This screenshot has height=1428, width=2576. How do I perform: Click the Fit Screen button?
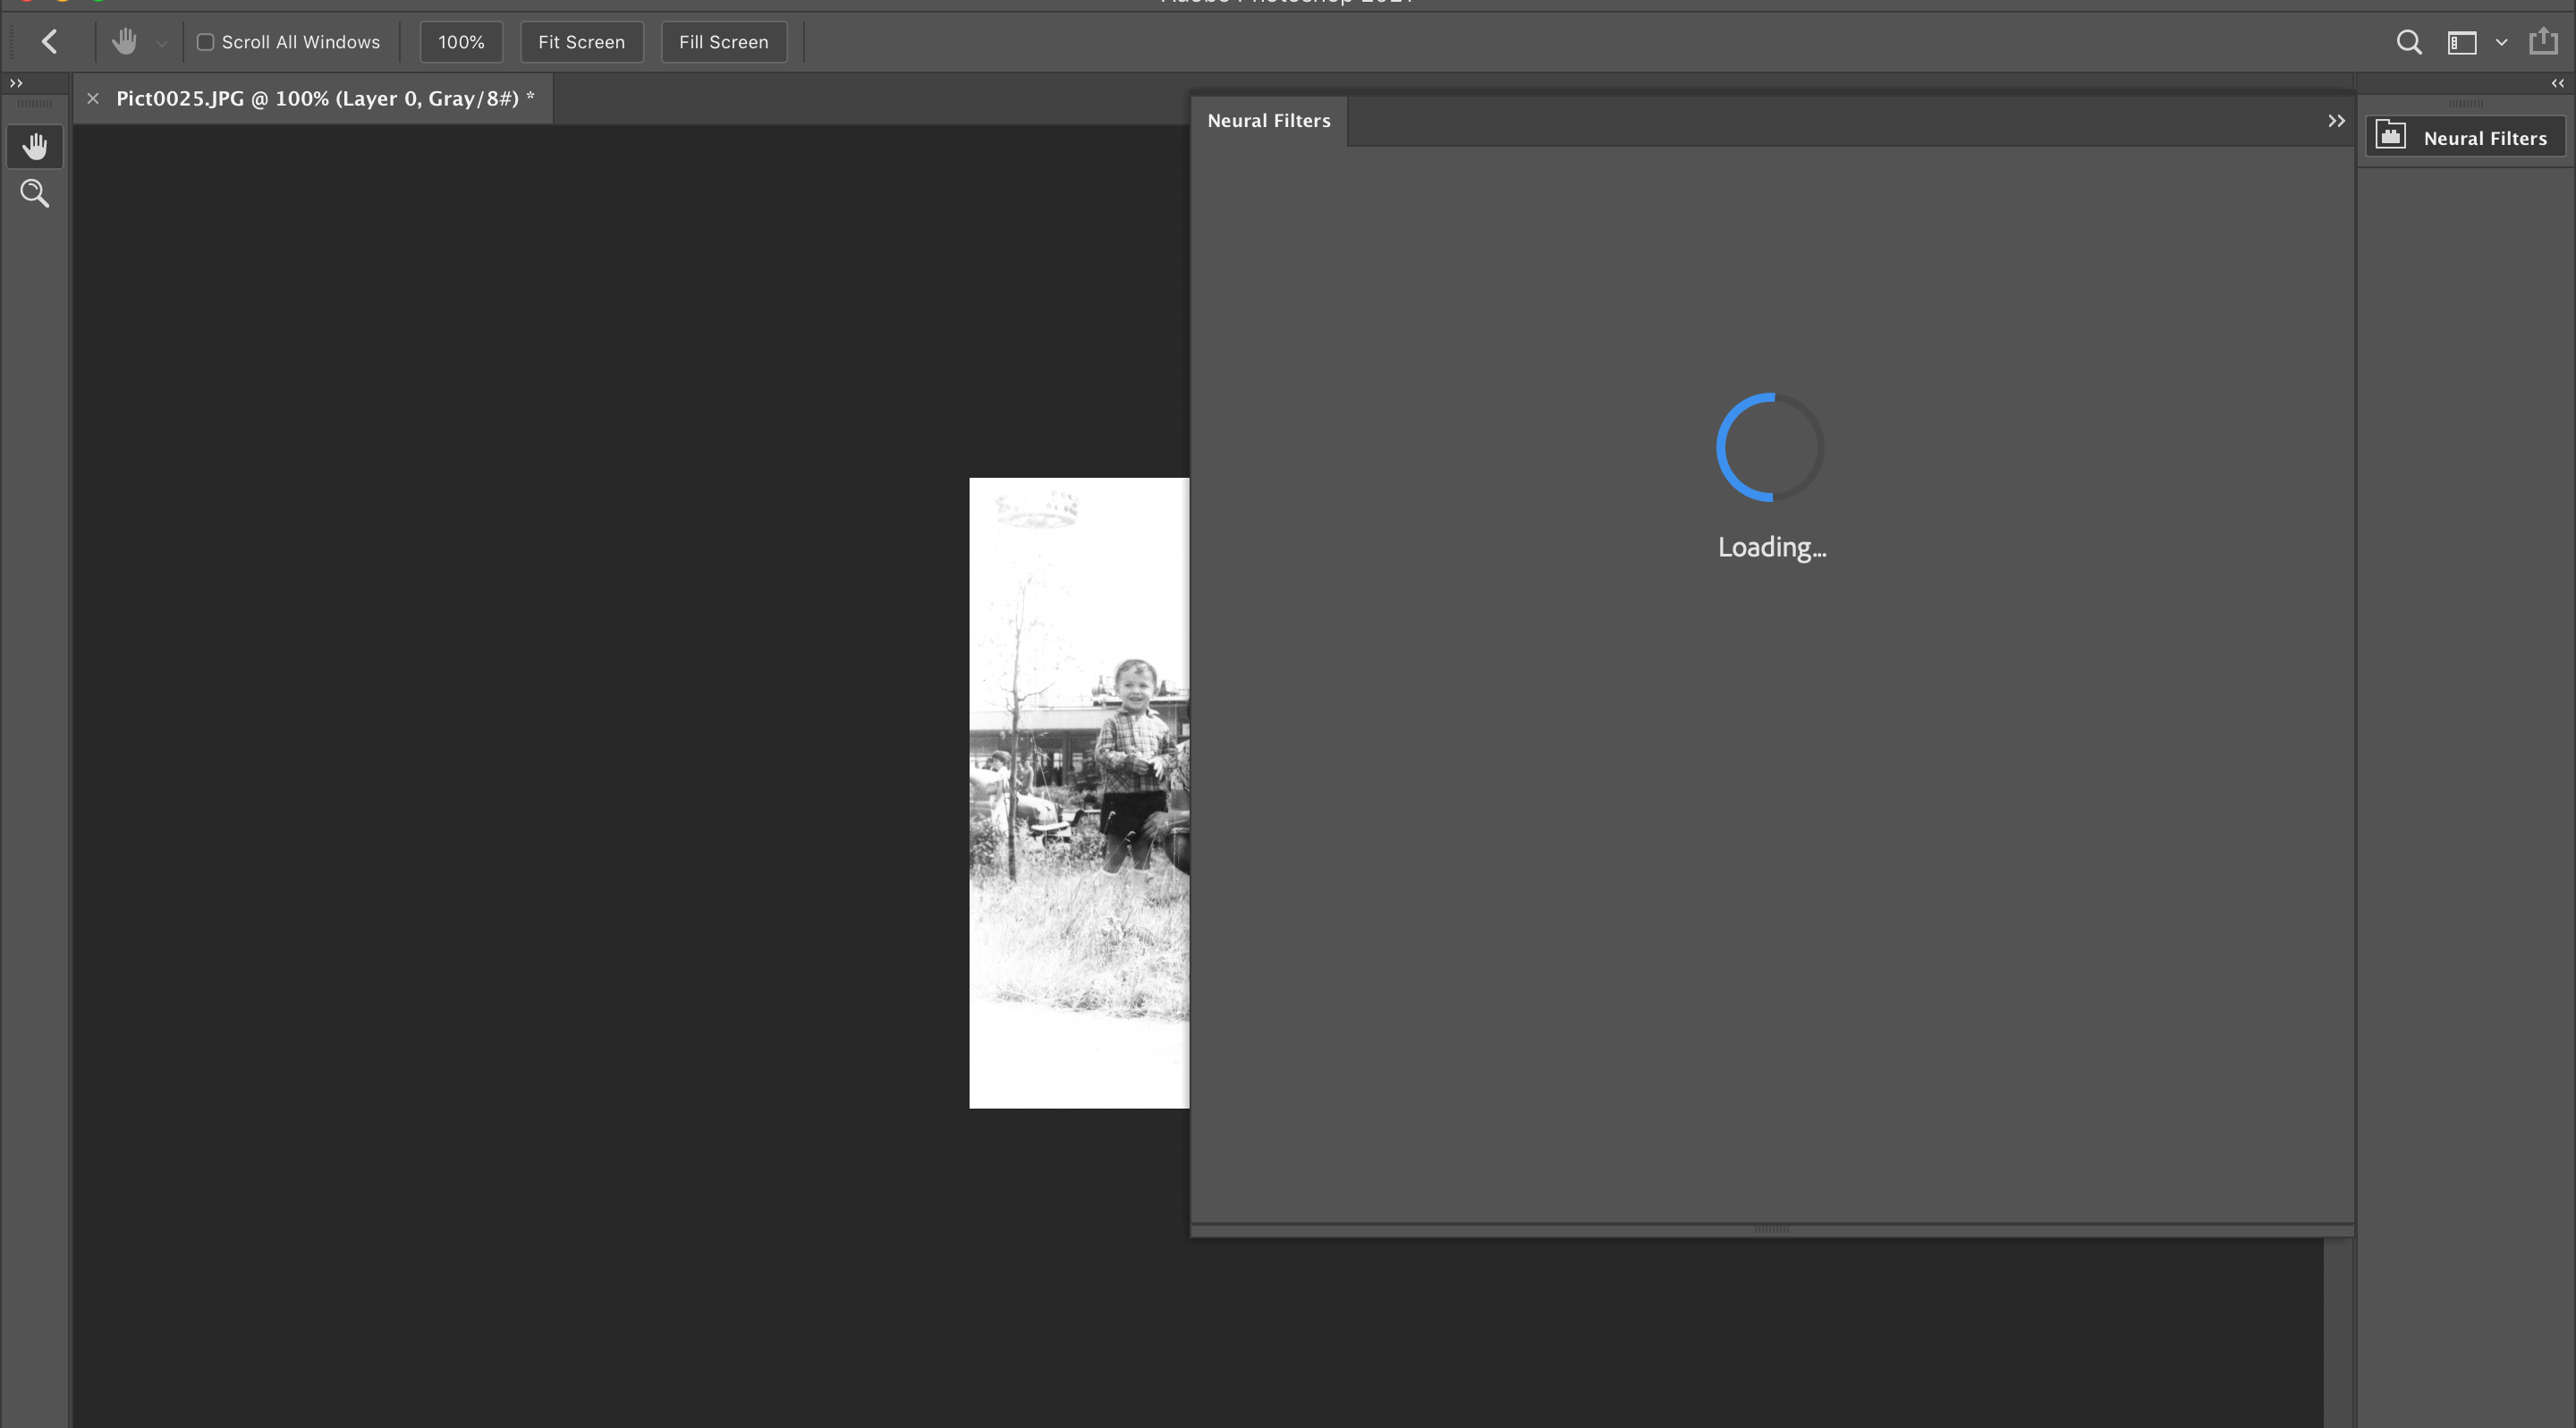pyautogui.click(x=581, y=42)
